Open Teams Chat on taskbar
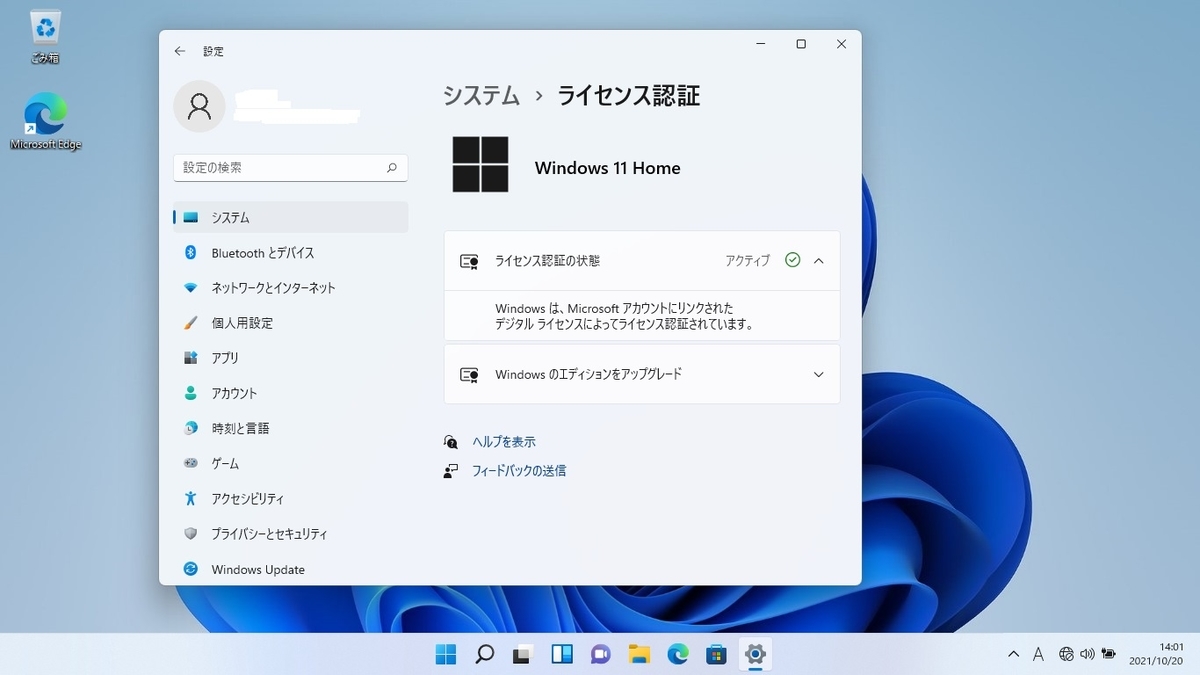 click(x=600, y=654)
